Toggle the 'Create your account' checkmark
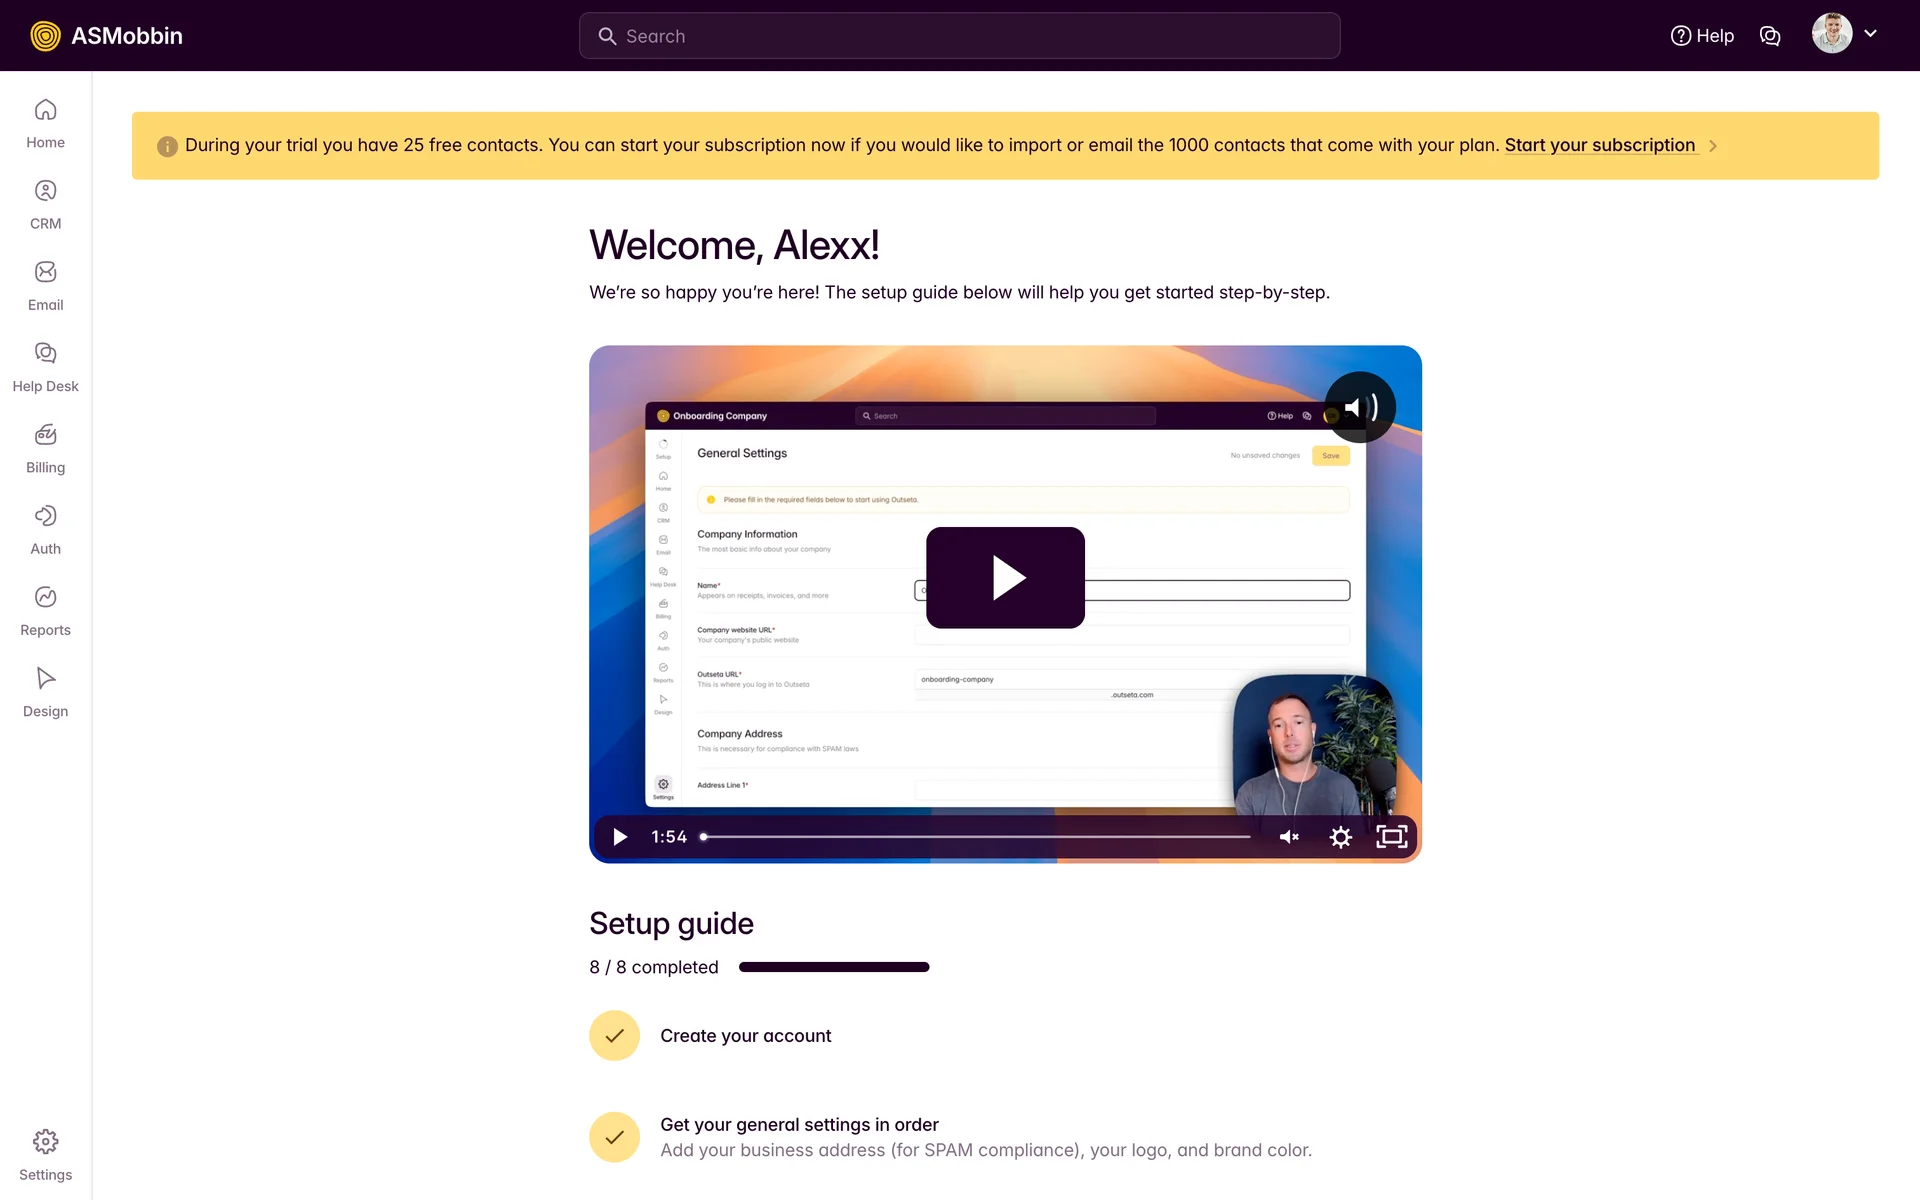Screen dimensions: 1920x1200 (614, 1036)
